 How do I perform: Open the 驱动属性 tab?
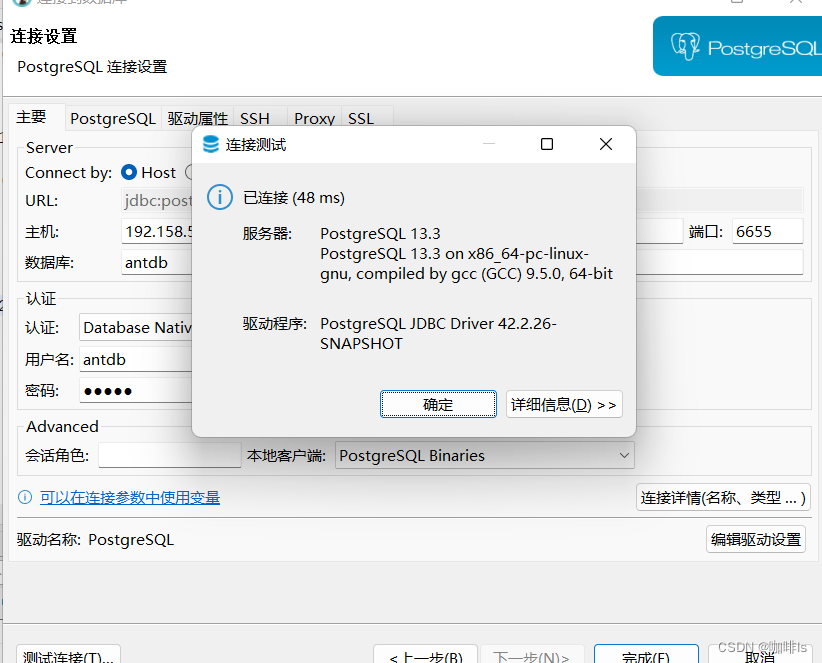[x=198, y=118]
